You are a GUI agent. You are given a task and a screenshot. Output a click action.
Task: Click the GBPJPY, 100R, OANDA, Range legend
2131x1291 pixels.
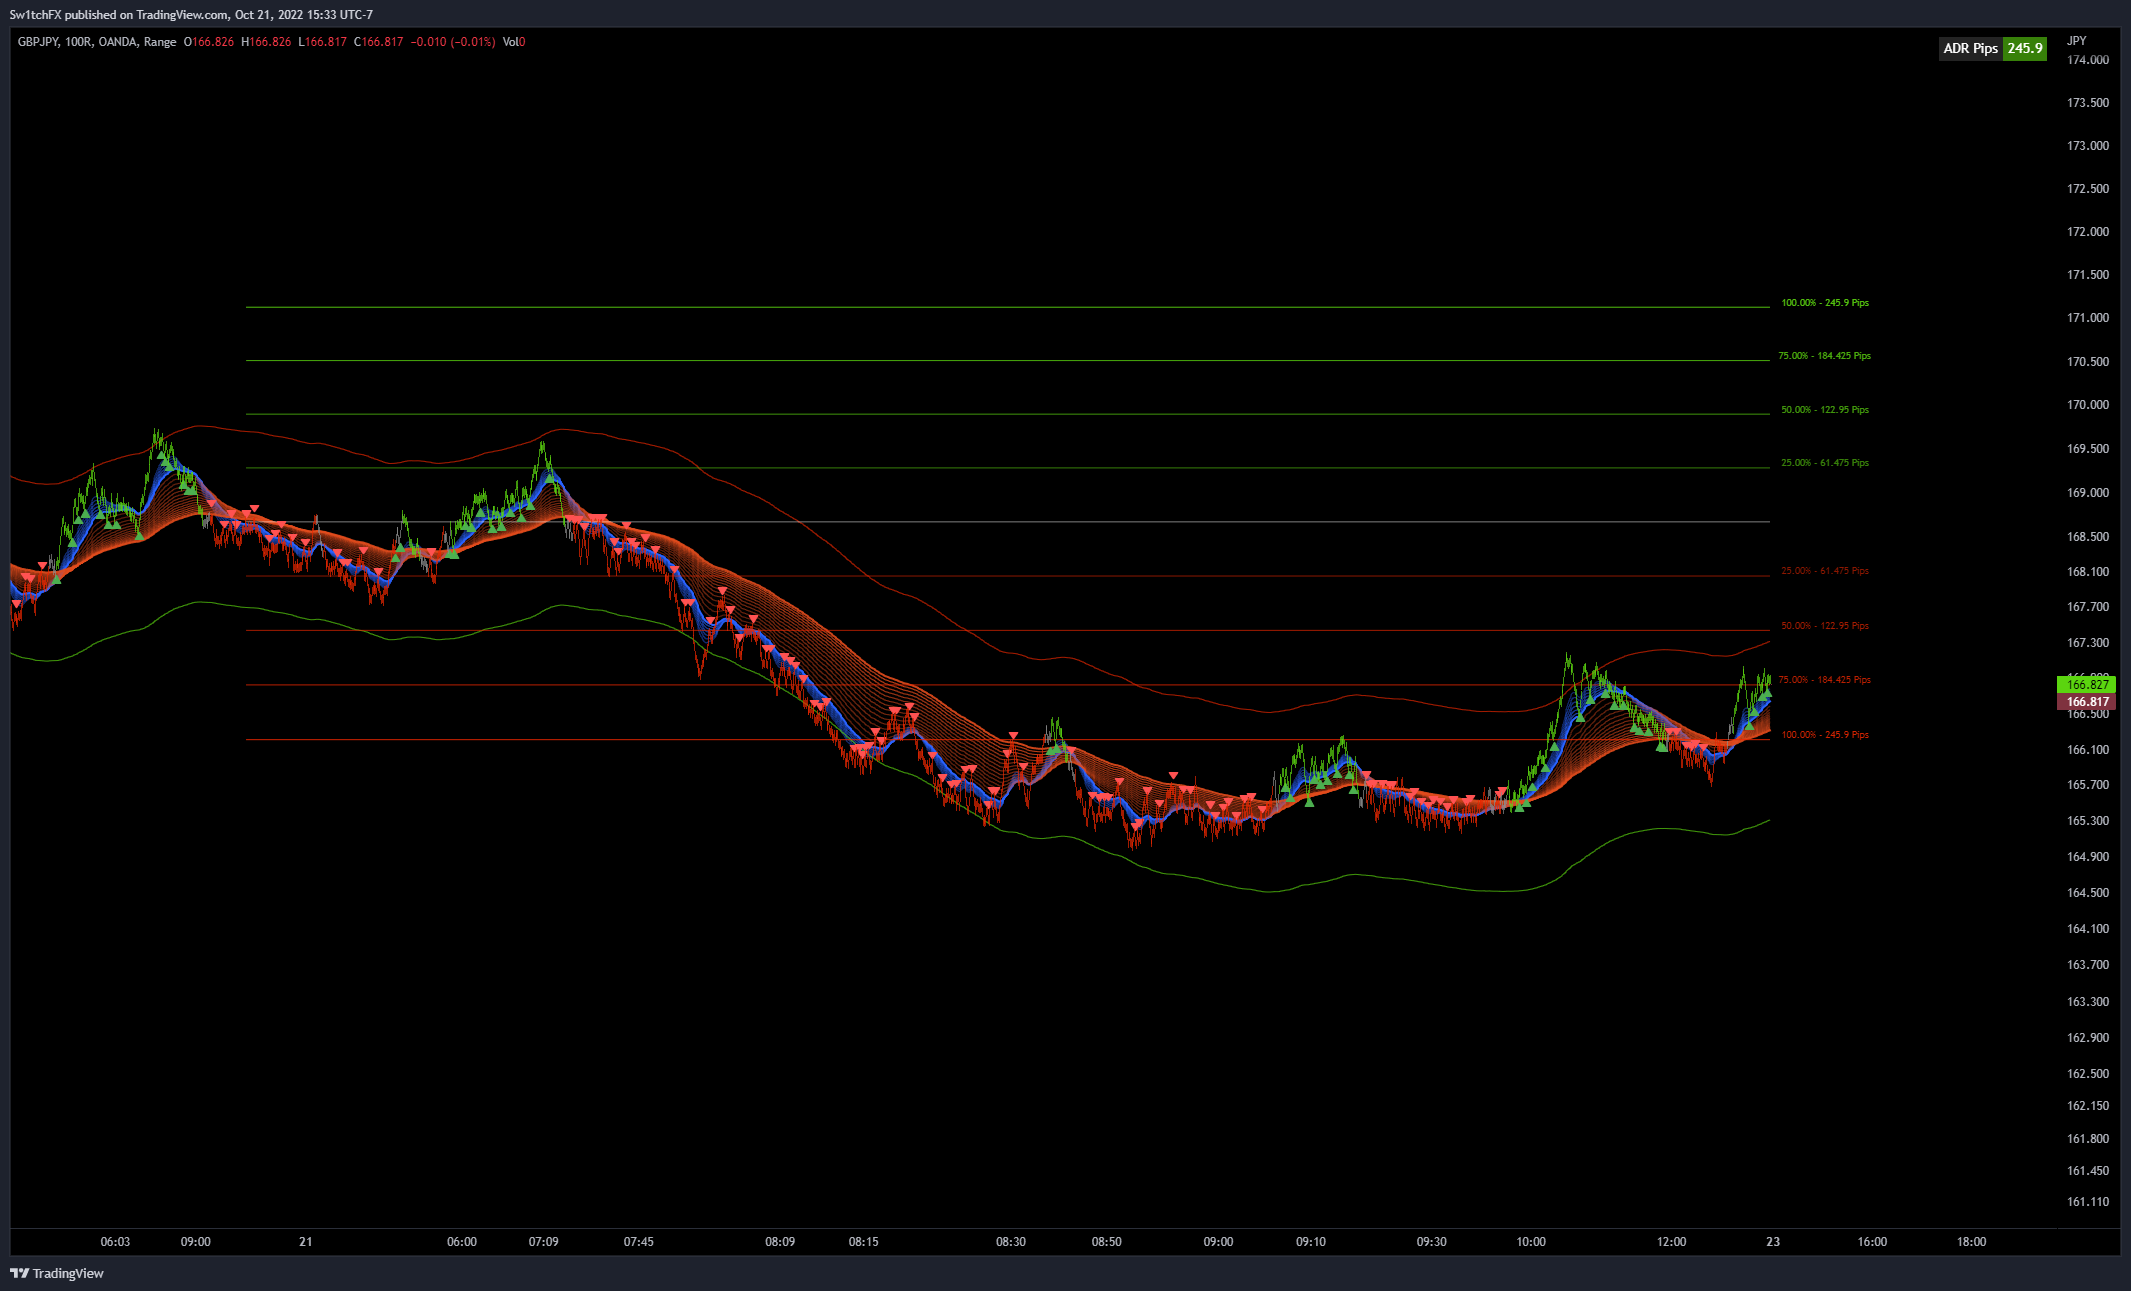point(97,42)
